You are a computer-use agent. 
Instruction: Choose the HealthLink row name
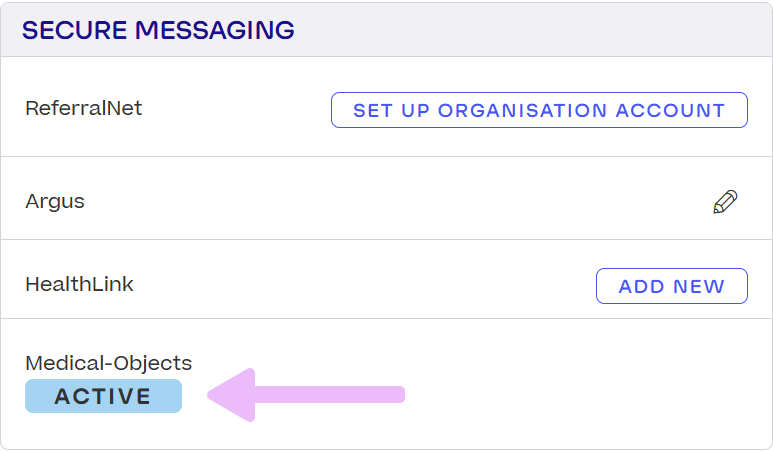pos(79,284)
